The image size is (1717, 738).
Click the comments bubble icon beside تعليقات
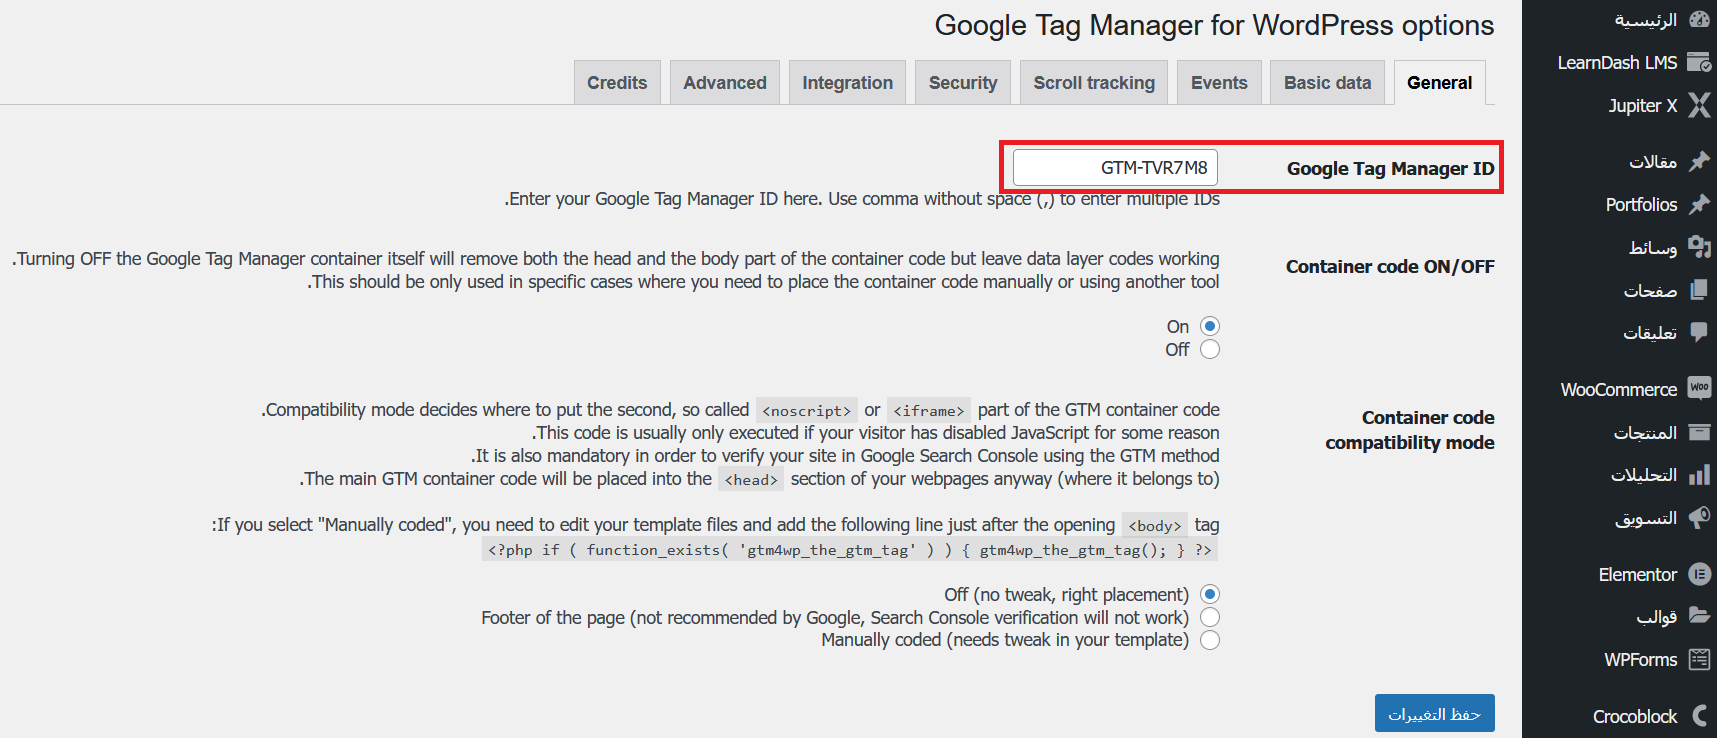coord(1699,332)
